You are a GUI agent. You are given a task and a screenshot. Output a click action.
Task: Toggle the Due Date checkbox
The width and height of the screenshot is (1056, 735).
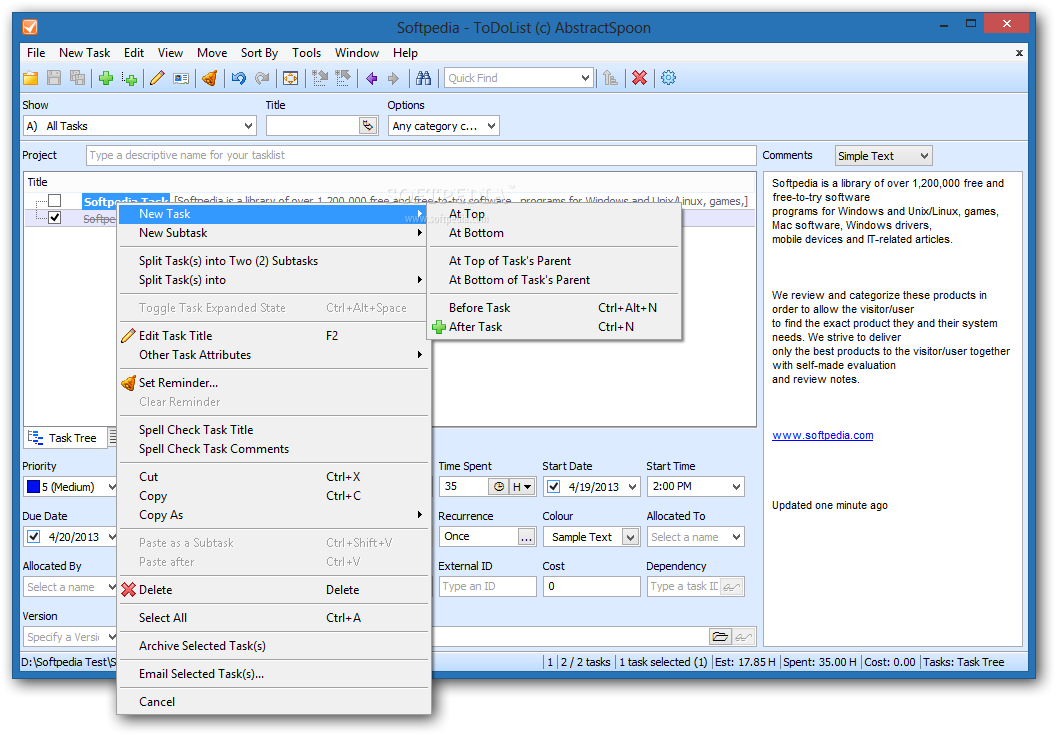point(33,537)
